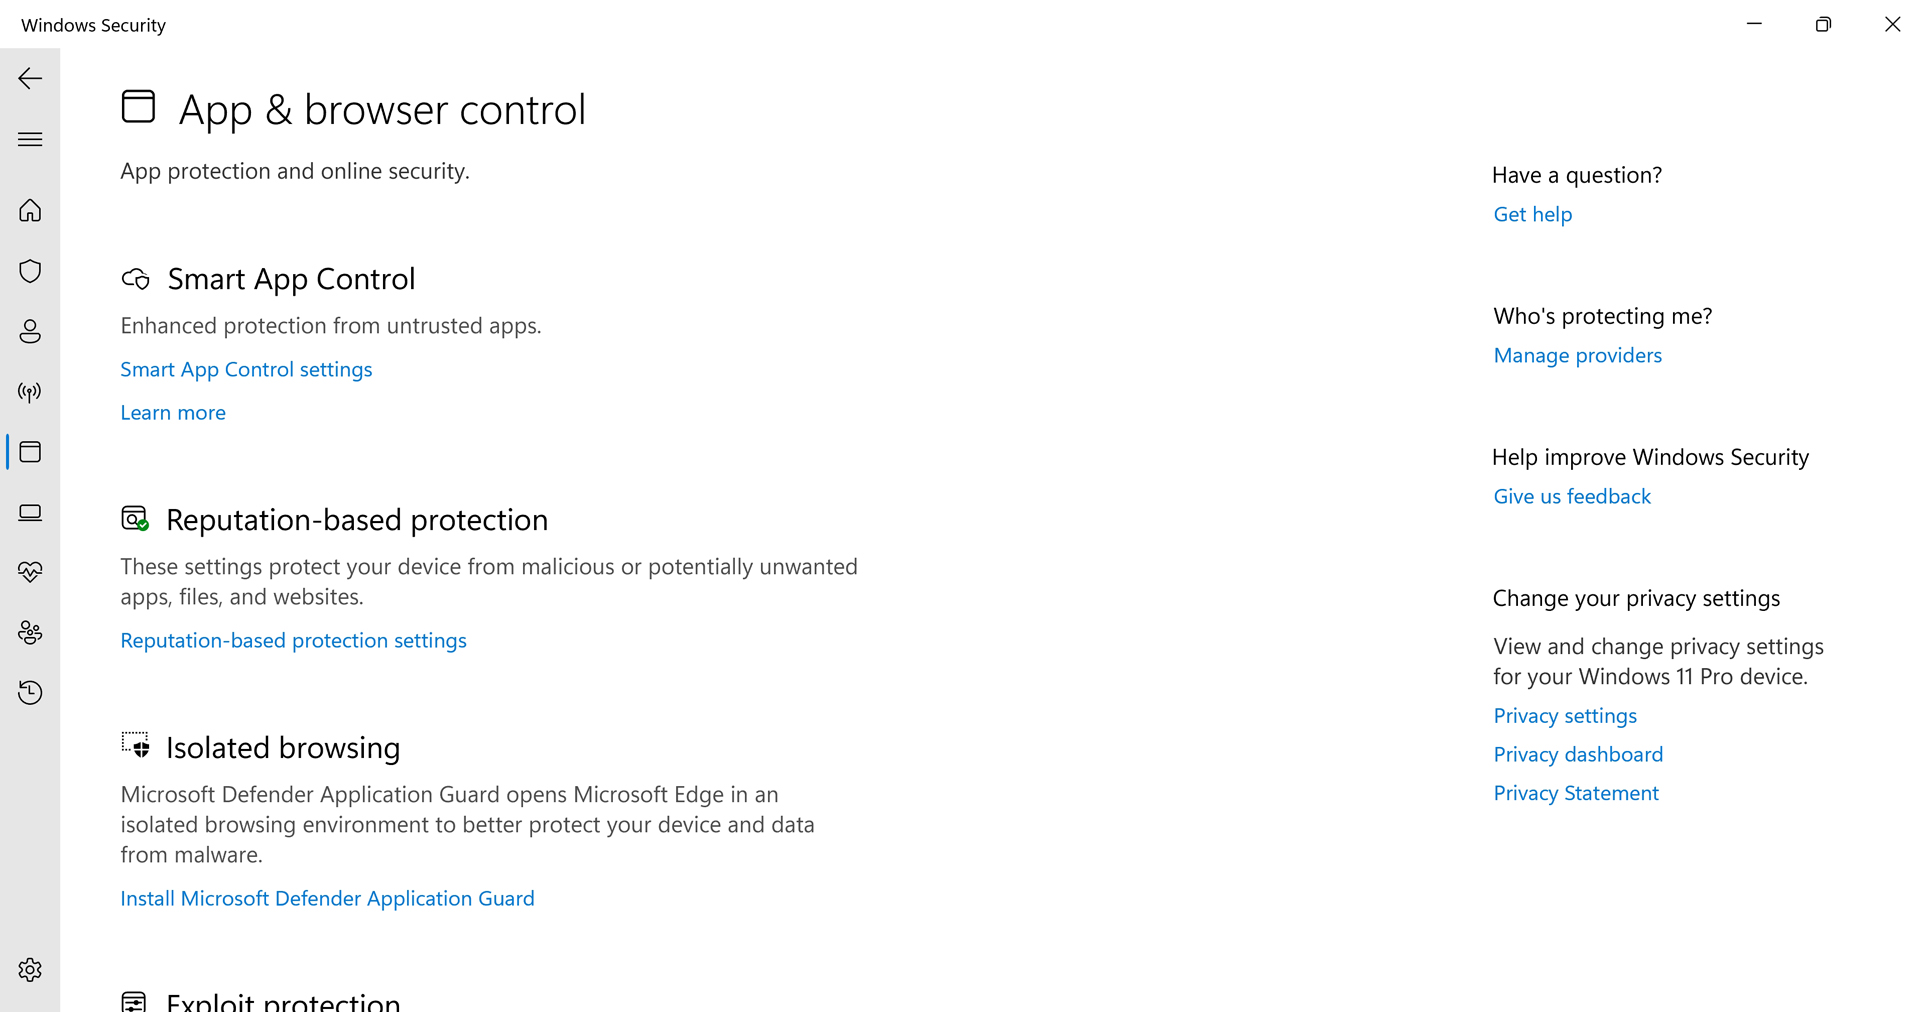This screenshot has width=1920, height=1012.
Task: Expand the hamburger navigation menu
Action: tap(30, 139)
